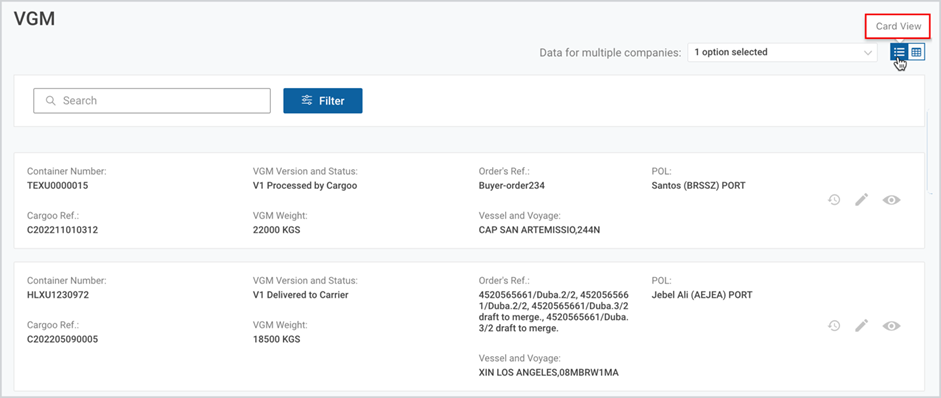
Task: Click the Search input field
Action: pos(152,101)
